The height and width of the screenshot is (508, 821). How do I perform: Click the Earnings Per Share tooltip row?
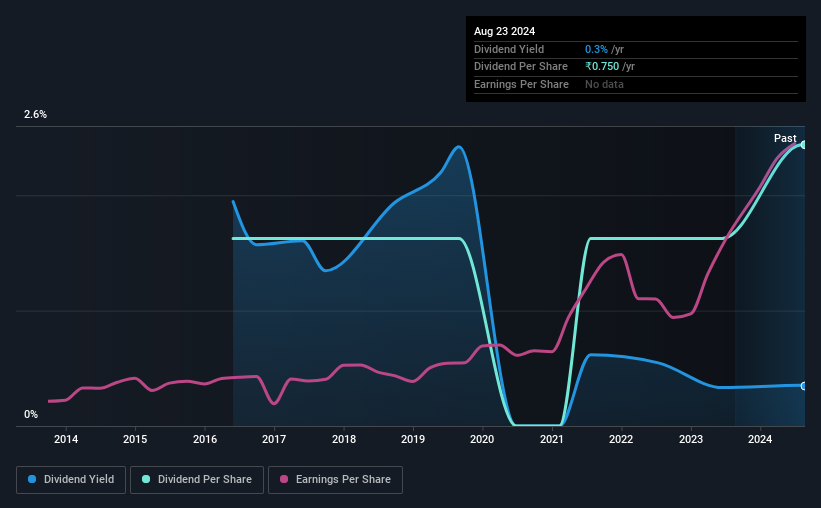pos(636,84)
